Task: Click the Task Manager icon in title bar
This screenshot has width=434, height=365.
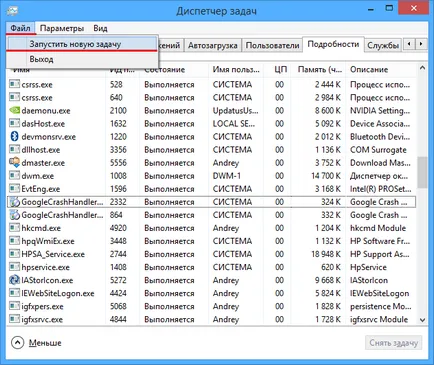Action: [12, 10]
